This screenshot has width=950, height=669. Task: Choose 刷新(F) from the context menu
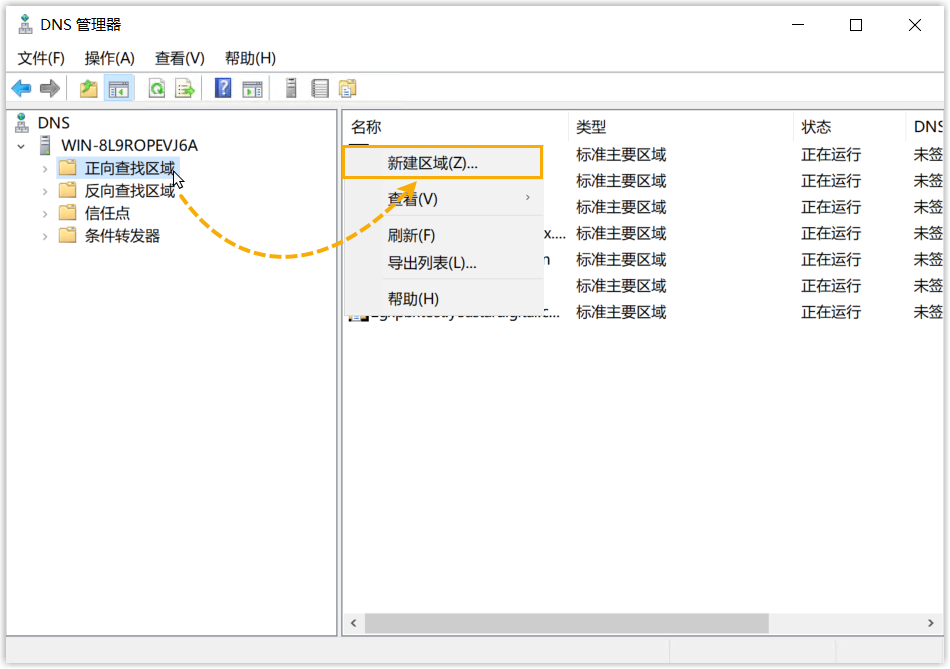[411, 236]
